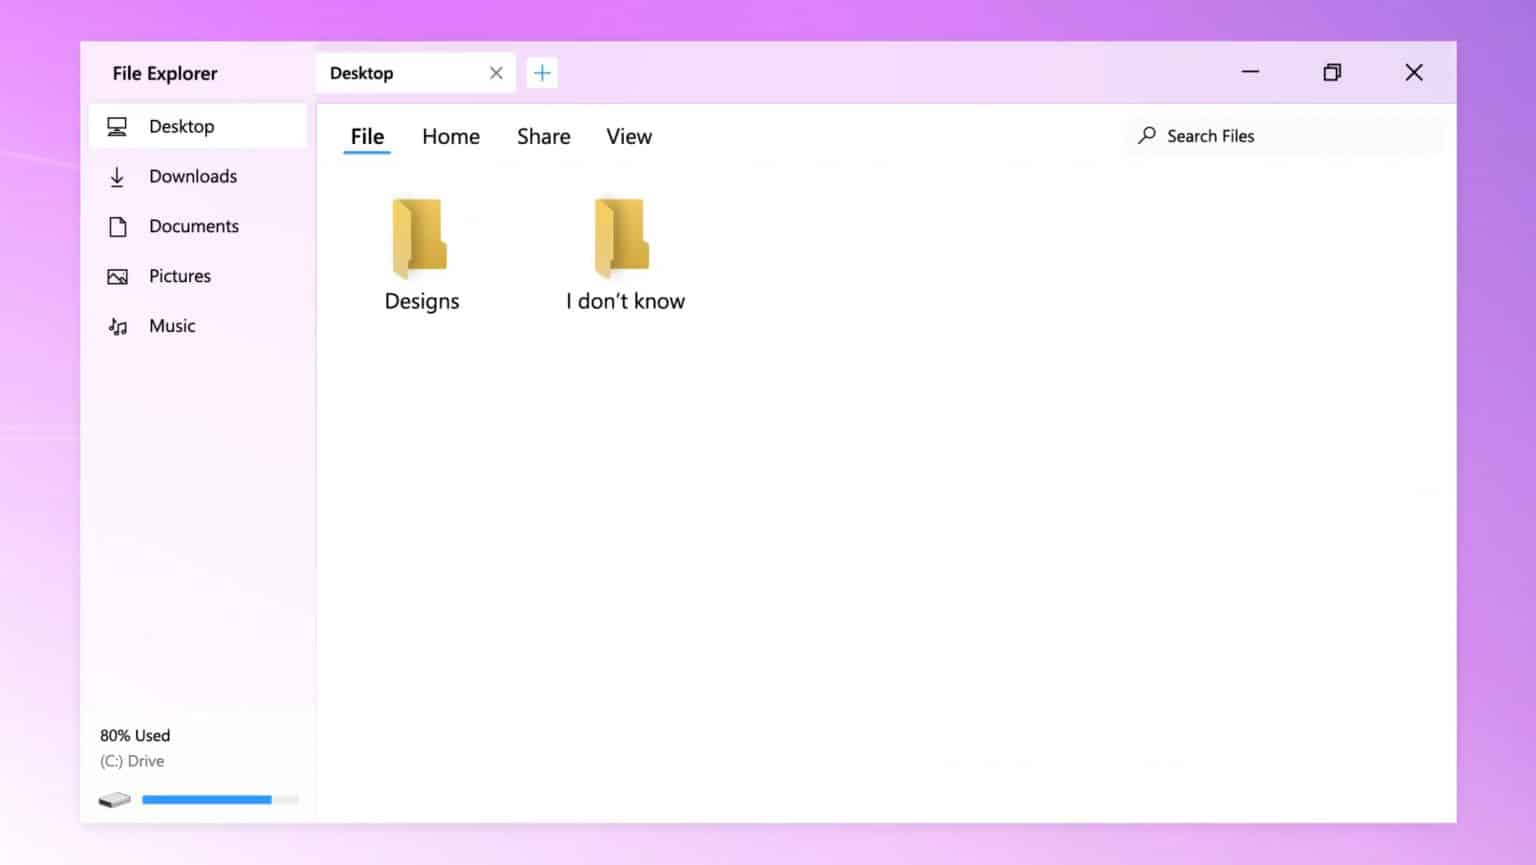Click the drive icon near storage usage

click(114, 799)
